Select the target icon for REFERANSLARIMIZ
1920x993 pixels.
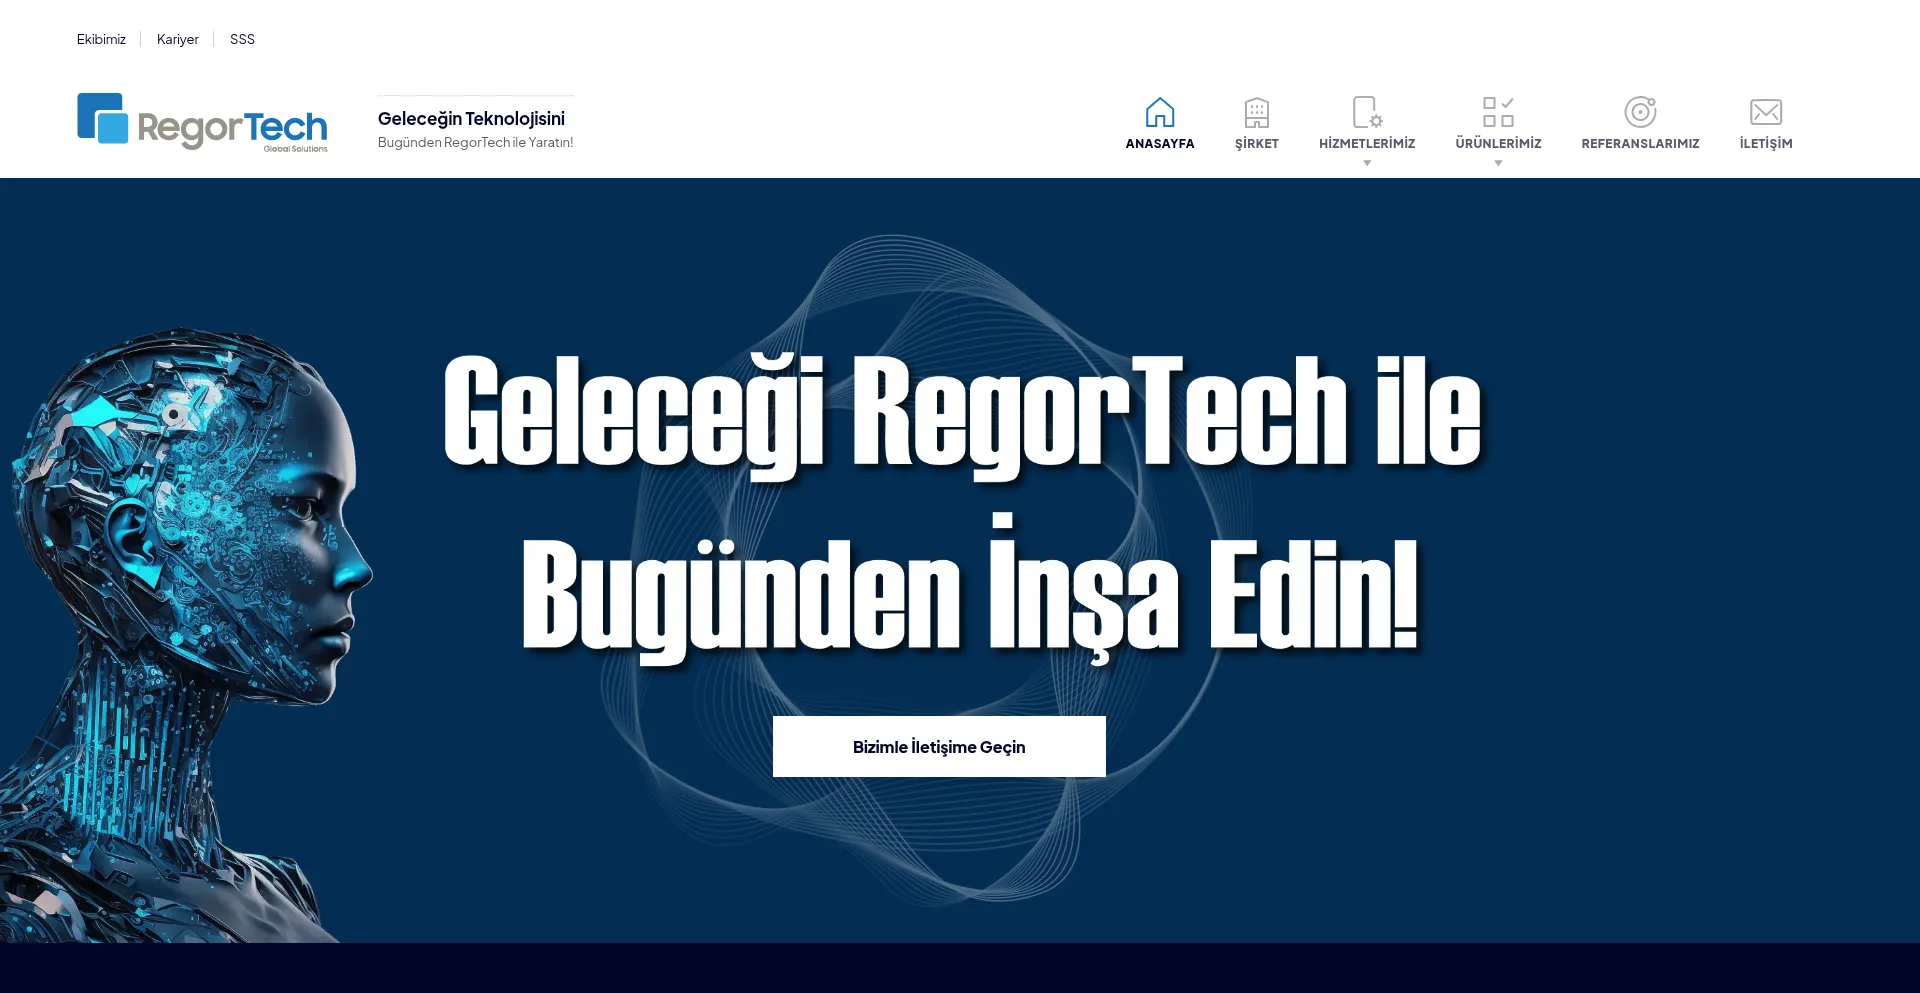coord(1640,111)
